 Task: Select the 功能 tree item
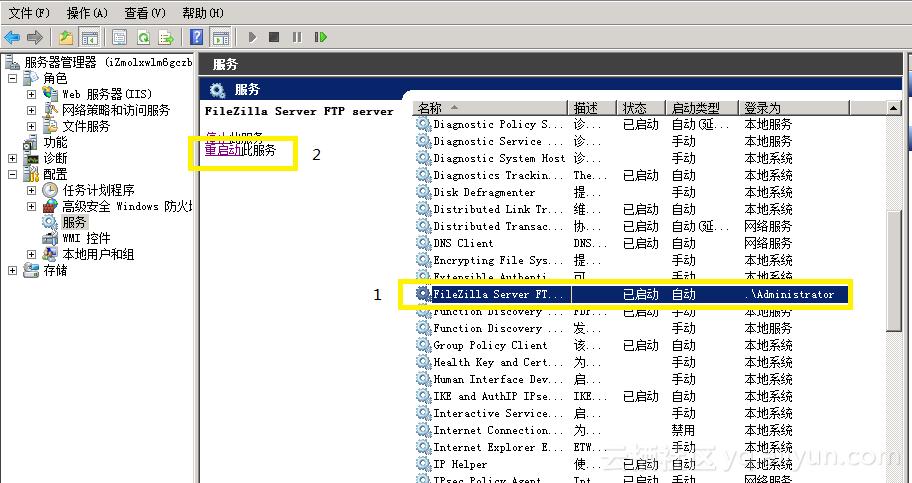pyautogui.click(x=45, y=142)
